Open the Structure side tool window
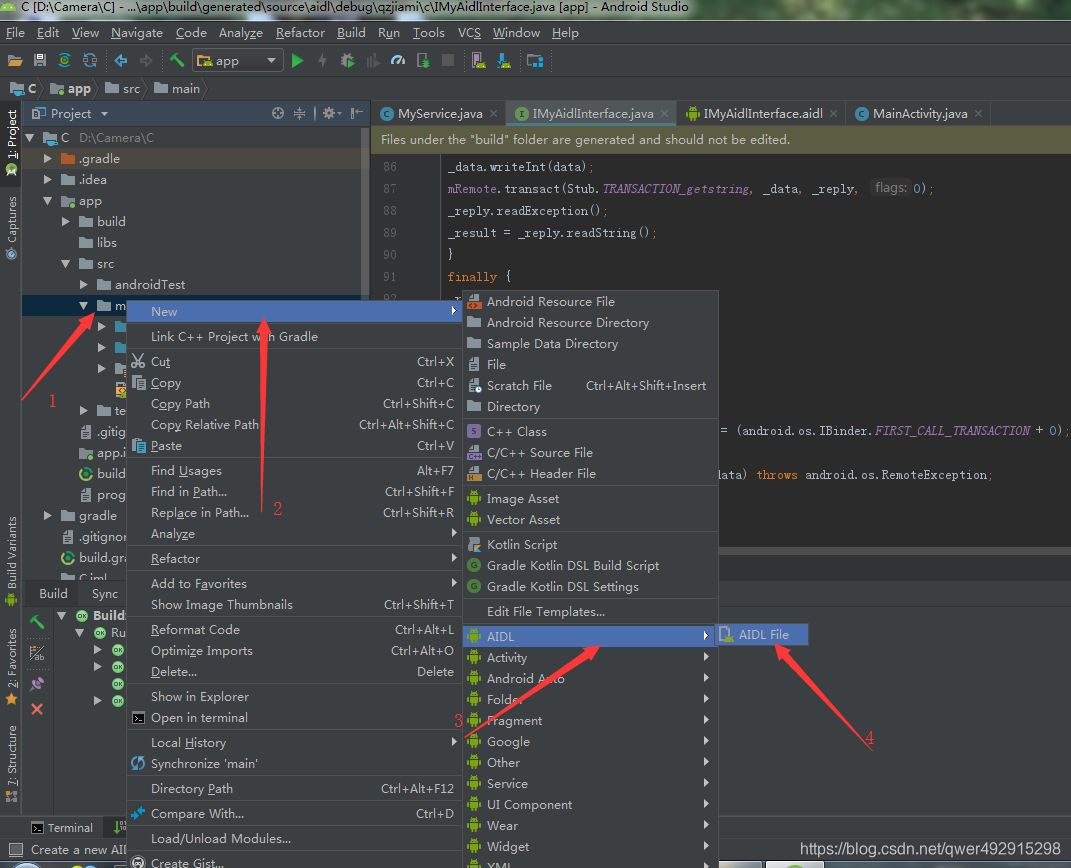The width and height of the screenshot is (1071, 868). coord(11,764)
